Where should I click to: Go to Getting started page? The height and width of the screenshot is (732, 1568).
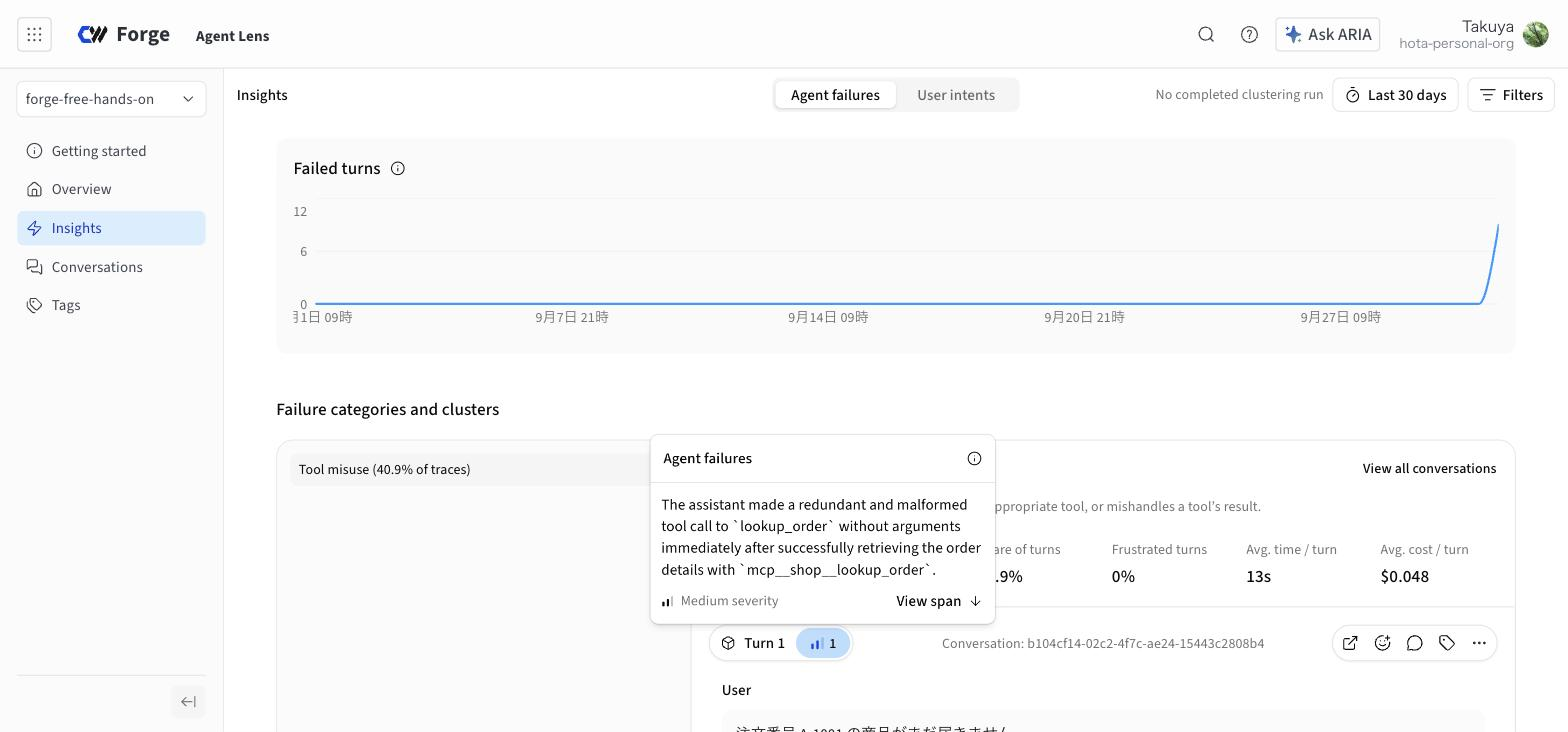111,151
